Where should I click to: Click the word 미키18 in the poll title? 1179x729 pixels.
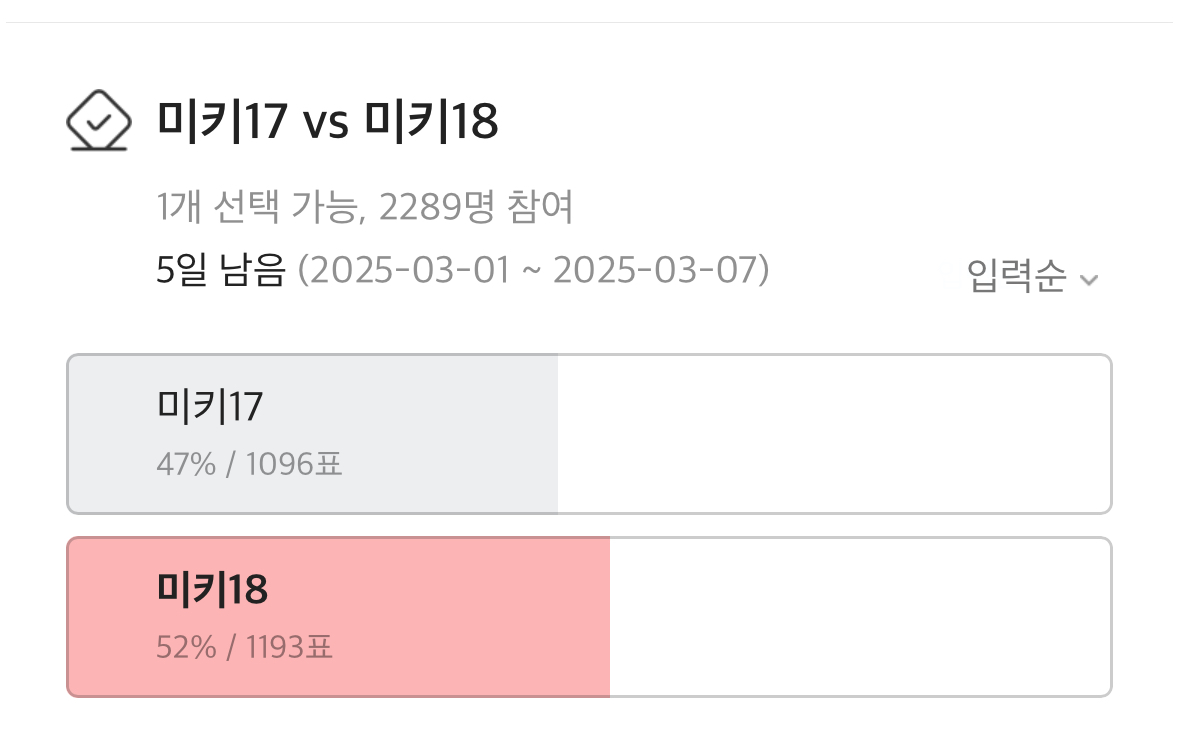[430, 122]
